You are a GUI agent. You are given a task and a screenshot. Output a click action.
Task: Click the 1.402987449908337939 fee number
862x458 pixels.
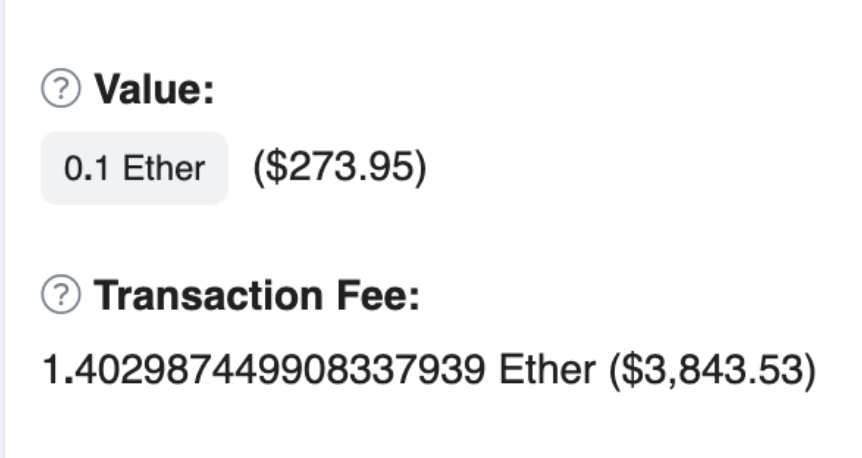264,371
